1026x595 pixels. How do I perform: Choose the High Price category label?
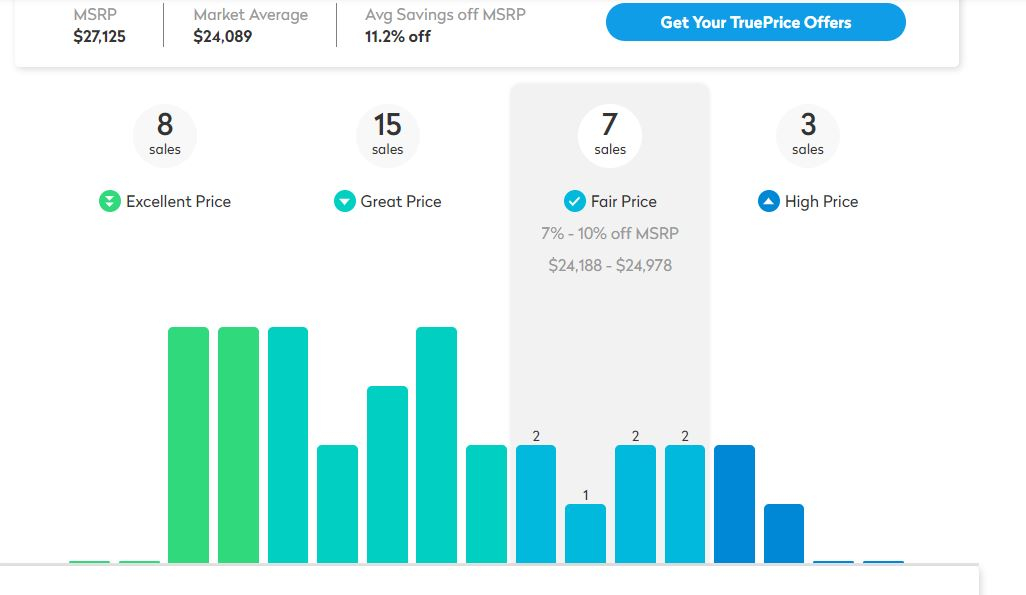(821, 202)
